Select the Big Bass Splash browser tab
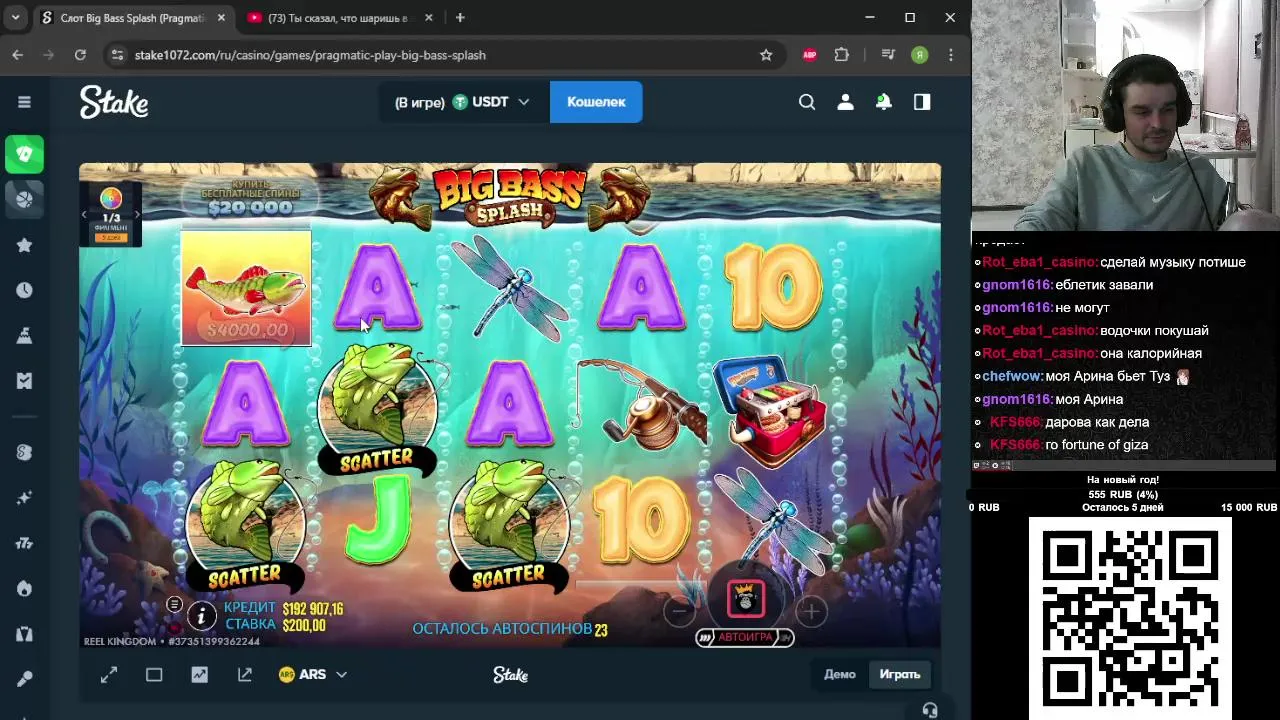 coord(132,18)
